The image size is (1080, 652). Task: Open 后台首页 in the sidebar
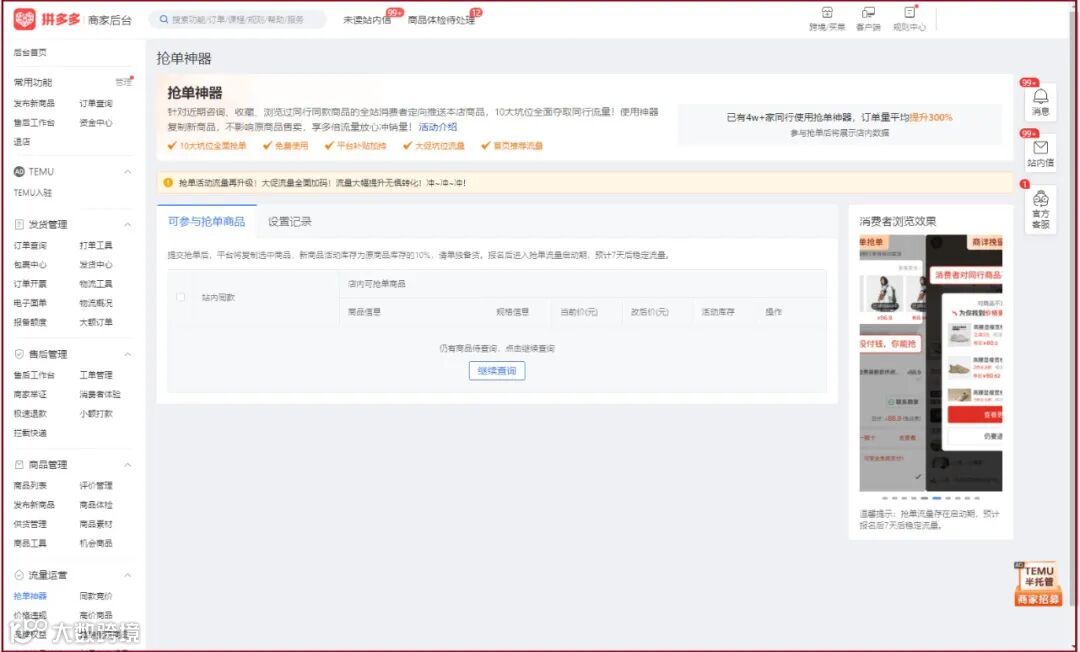[30, 52]
